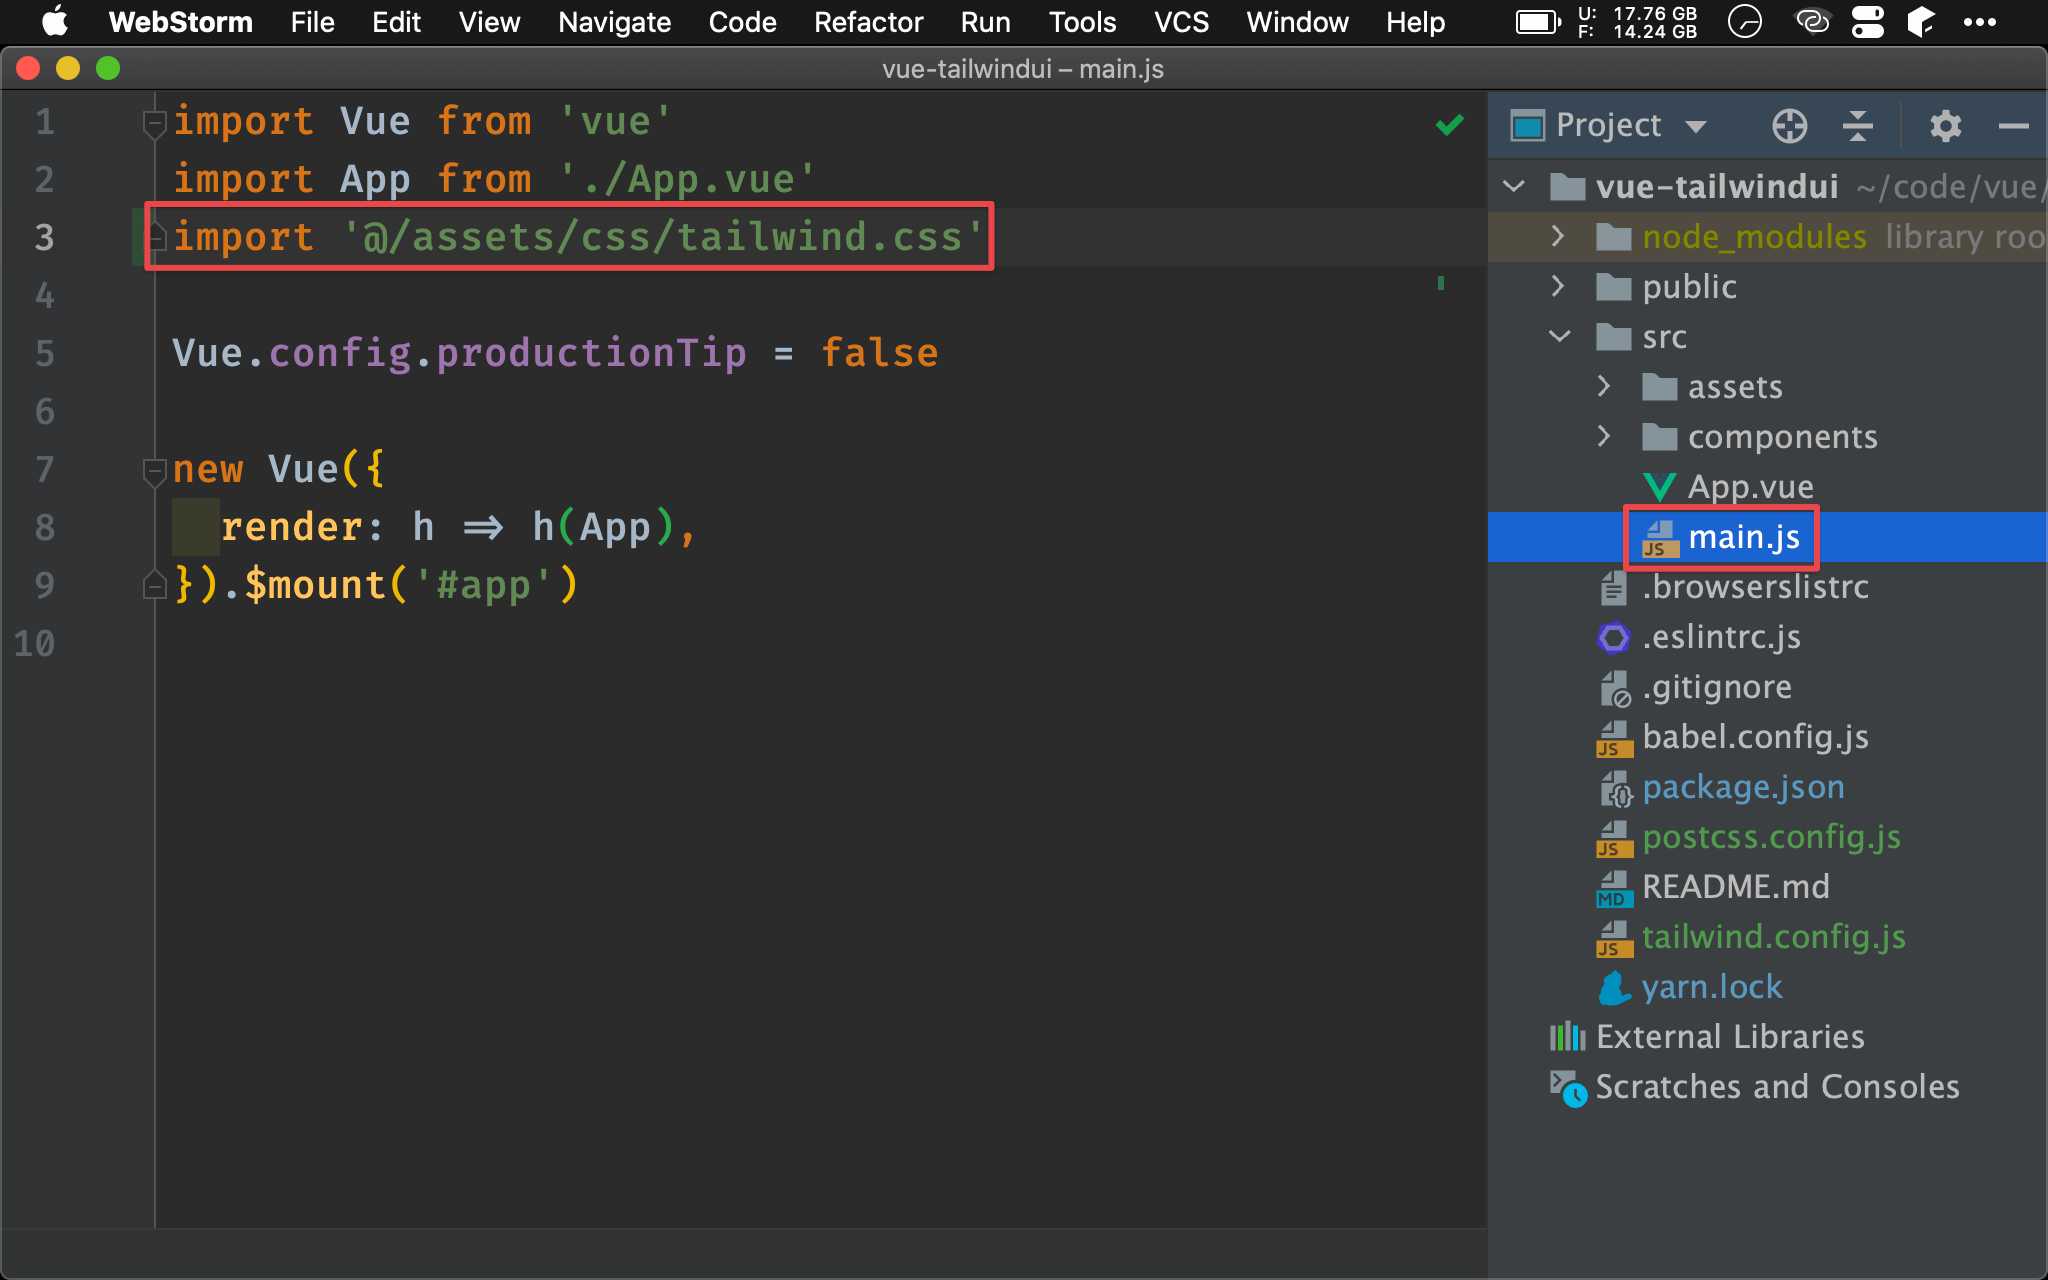This screenshot has width=2048, height=1280.
Task: Collapse the vue-tailwindui root folder
Action: pos(1514,186)
